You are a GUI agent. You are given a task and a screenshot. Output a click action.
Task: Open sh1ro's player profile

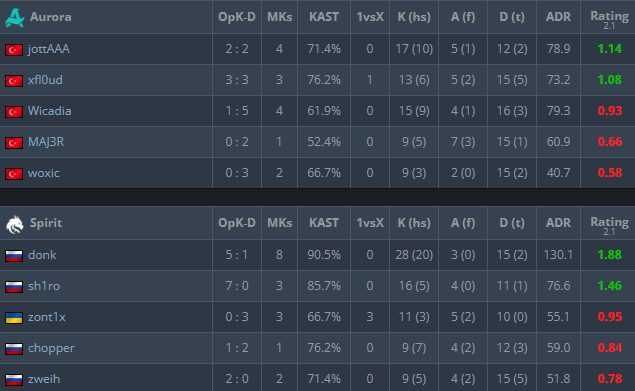[44, 286]
